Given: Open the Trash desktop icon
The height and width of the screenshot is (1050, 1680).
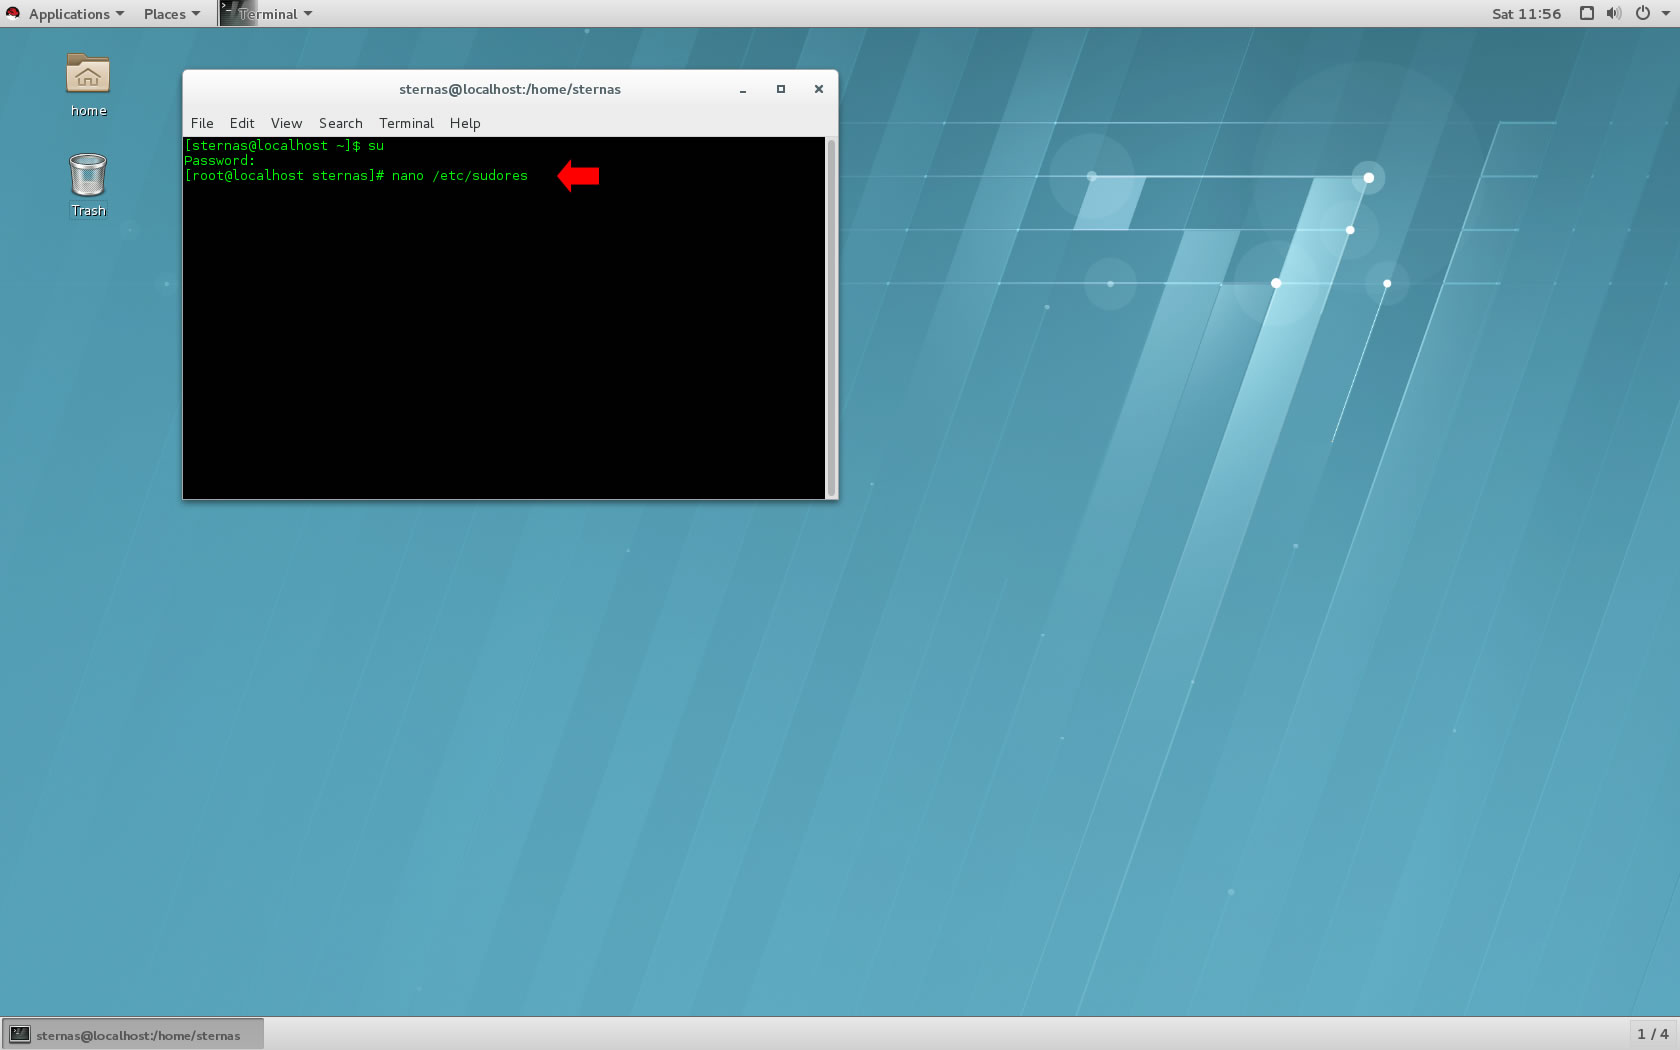Looking at the screenshot, I should coord(88,185).
